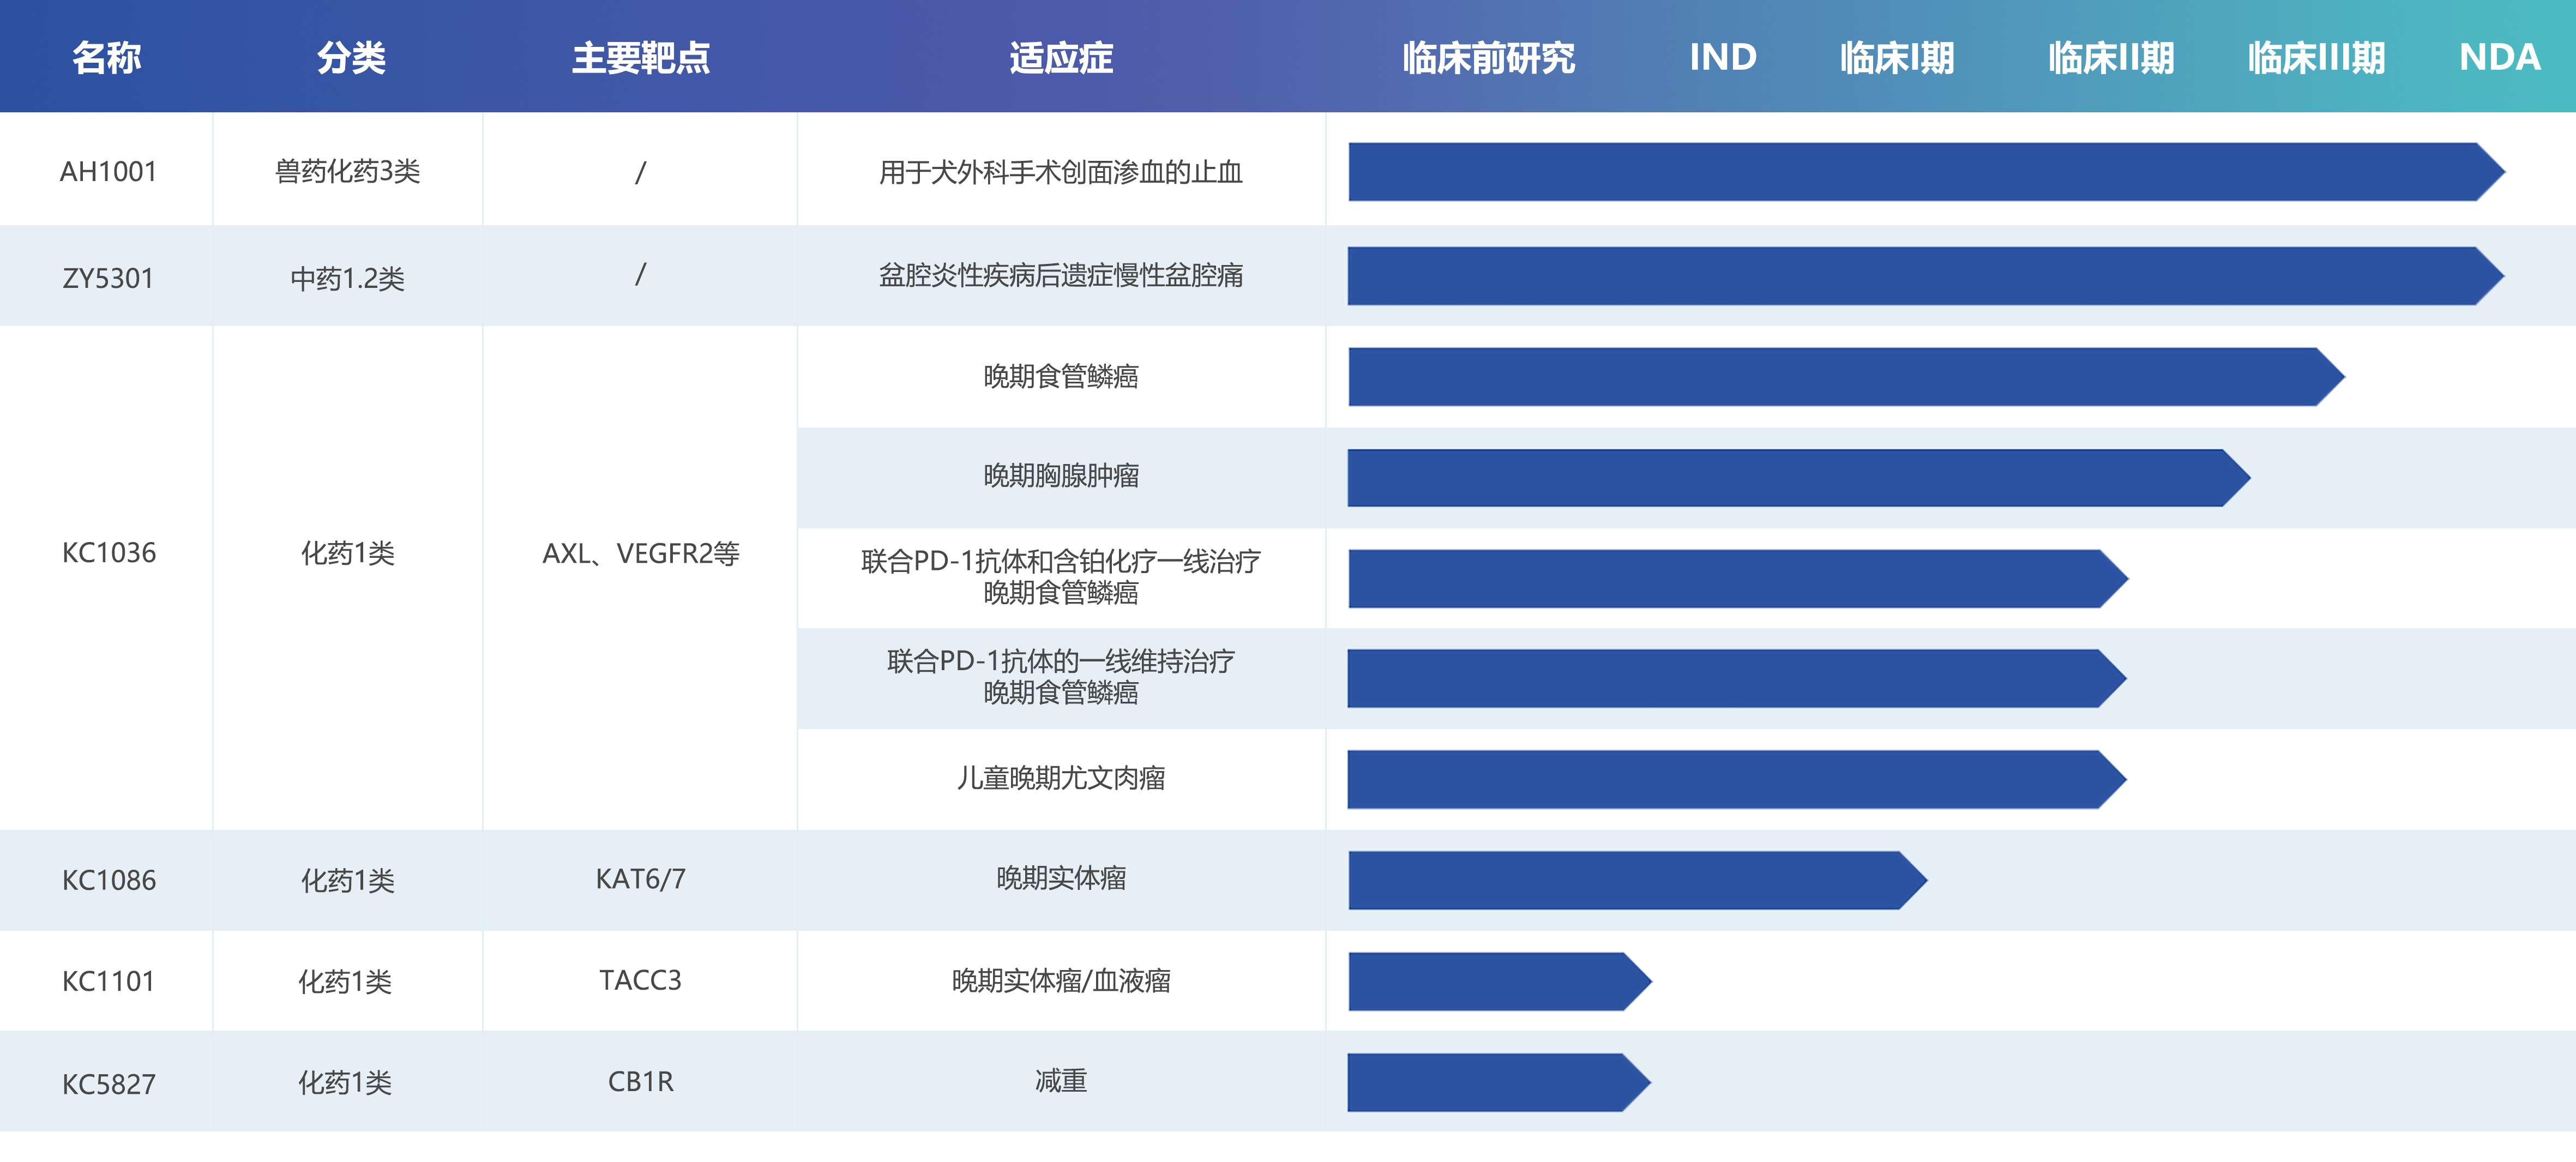
Task: Click KC5827 in the name column
Action: tap(109, 1084)
